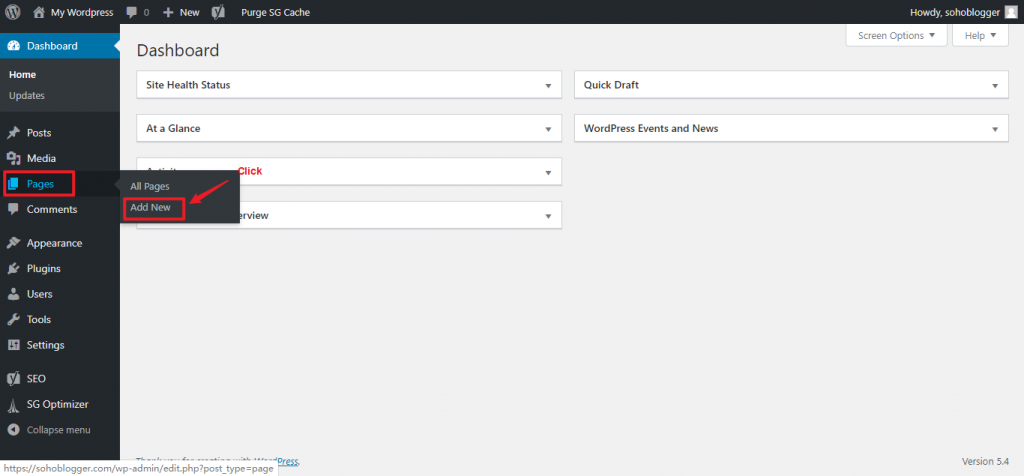This screenshot has width=1024, height=476.
Task: Open the Plugins plug icon
Action: (13, 269)
